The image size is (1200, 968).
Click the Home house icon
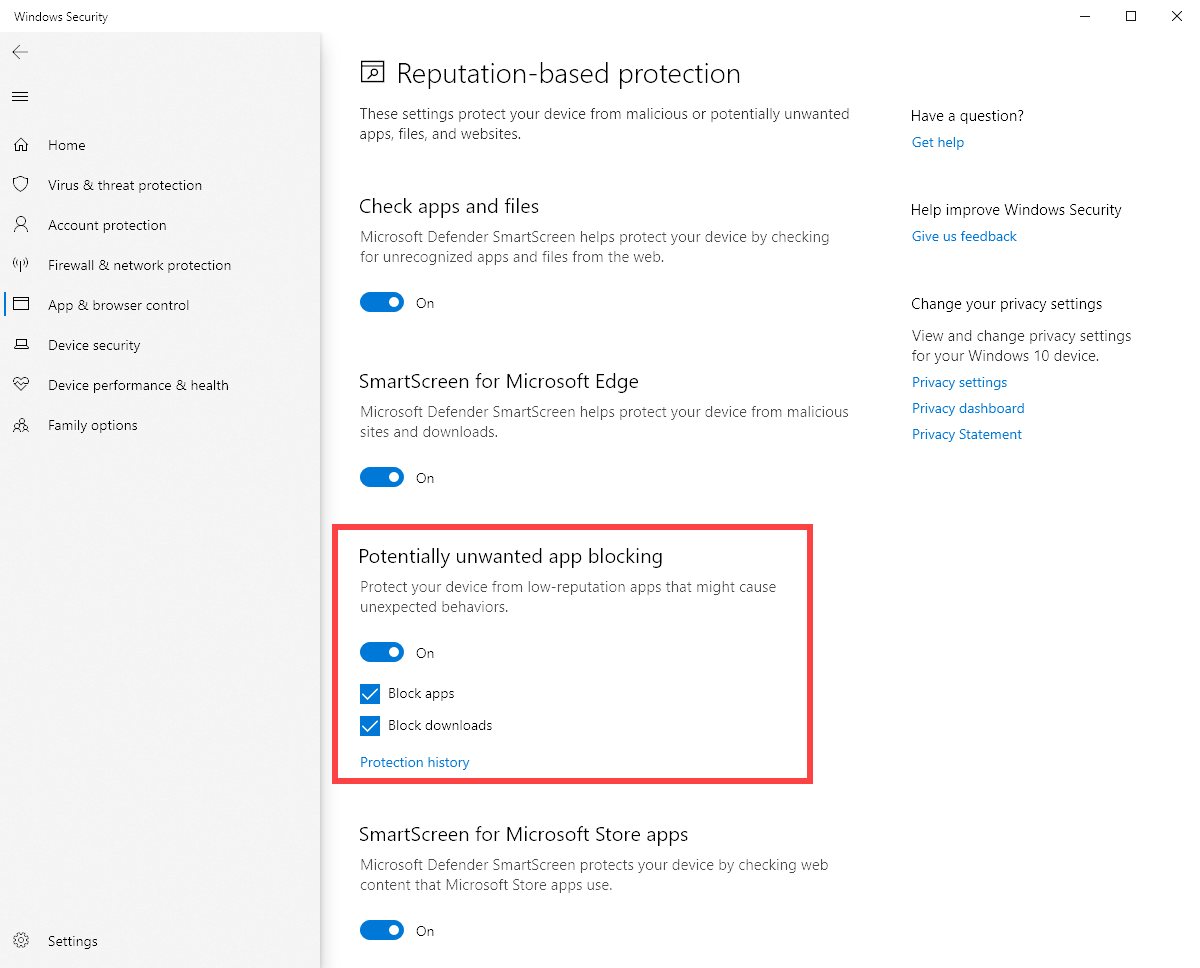click(x=21, y=145)
